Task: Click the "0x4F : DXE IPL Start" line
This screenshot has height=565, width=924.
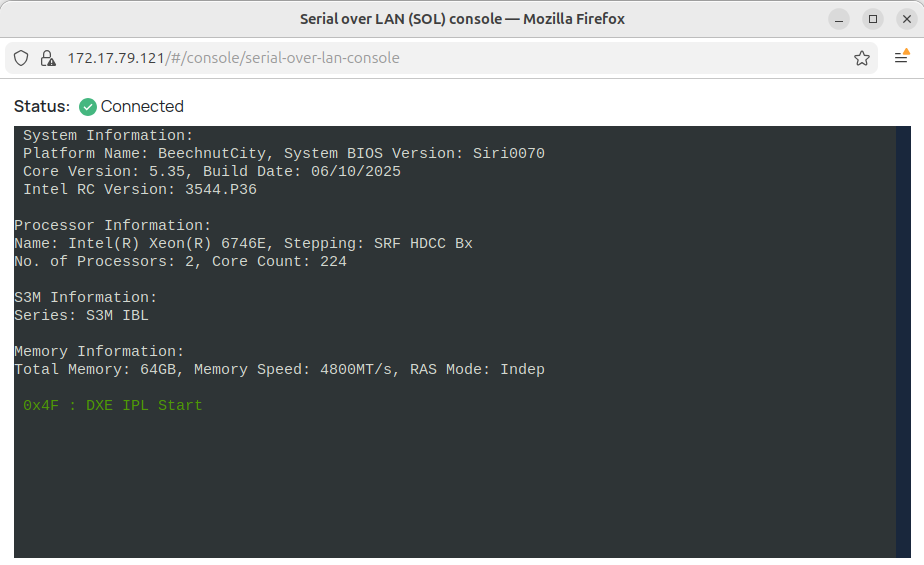Action: coord(113,405)
